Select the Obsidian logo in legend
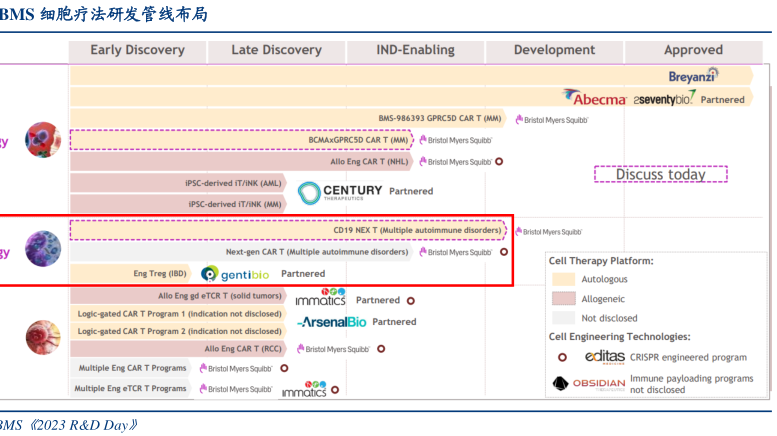This screenshot has width=777, height=436. pos(588,384)
